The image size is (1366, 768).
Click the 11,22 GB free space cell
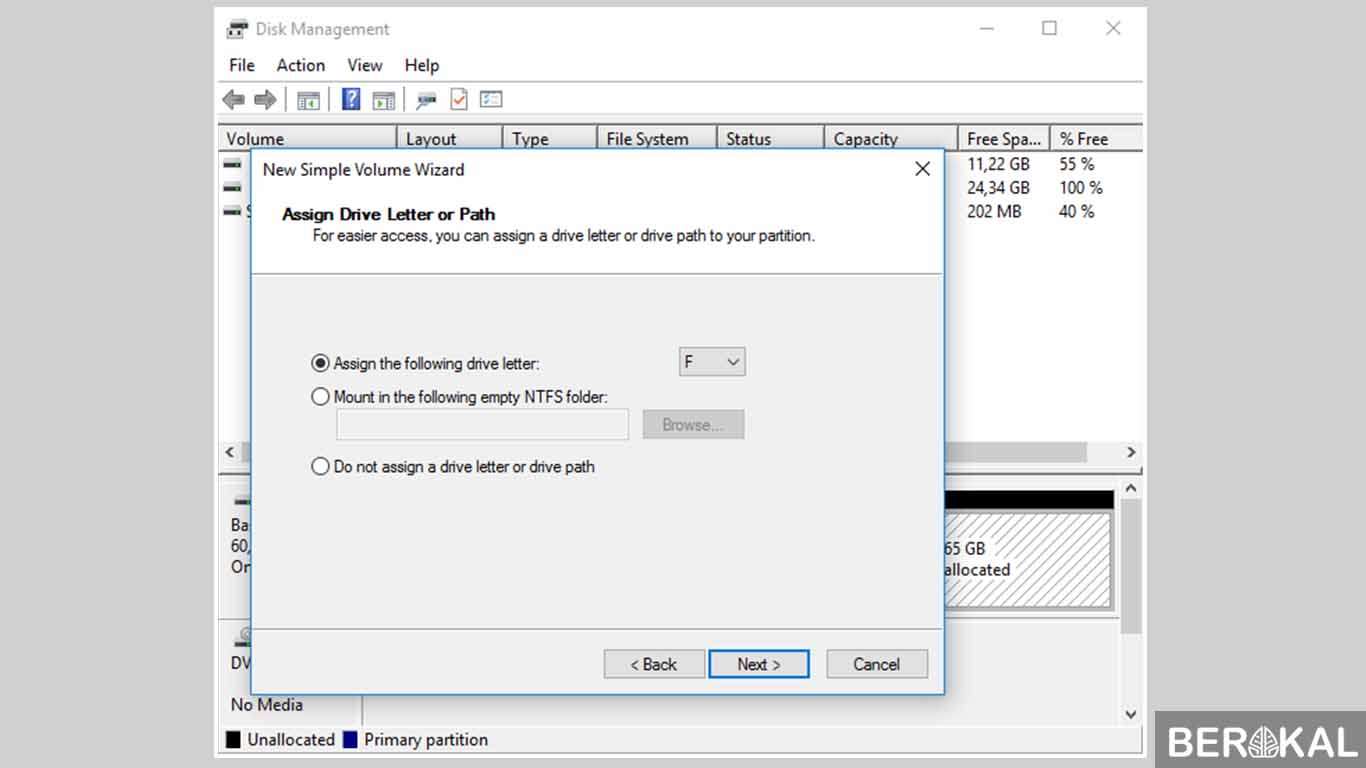tap(998, 164)
